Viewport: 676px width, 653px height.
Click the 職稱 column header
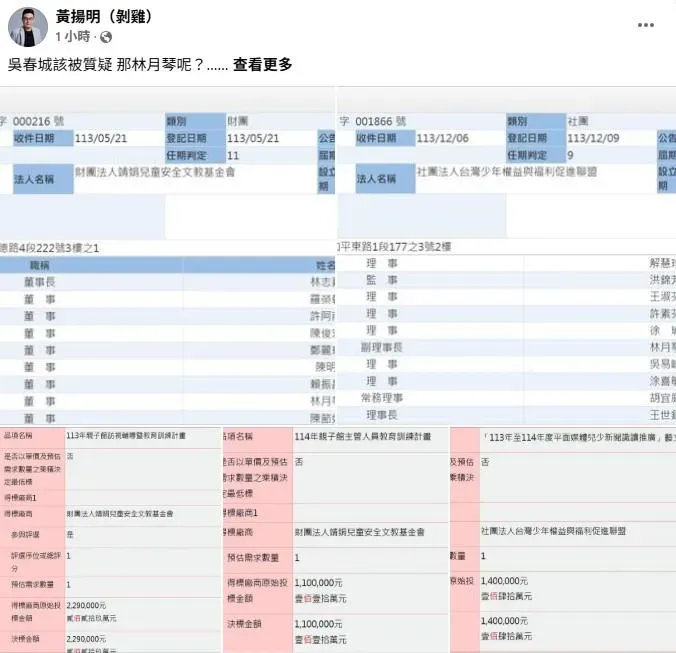point(39,266)
